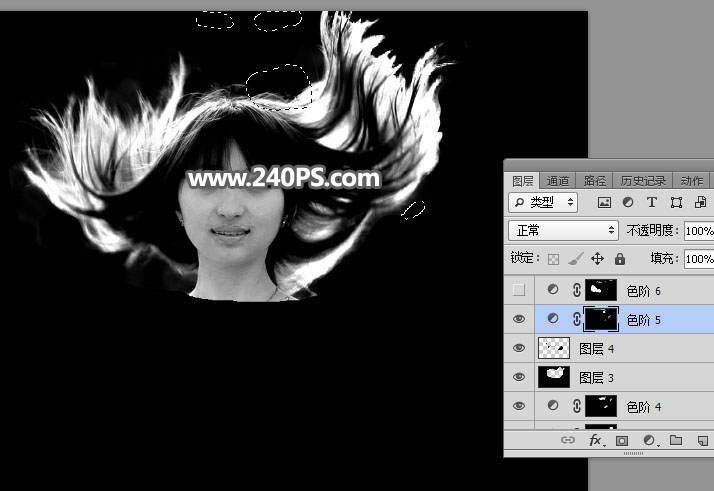Open the new adjustment layer menu
714x491 pixels.
(x=649, y=440)
